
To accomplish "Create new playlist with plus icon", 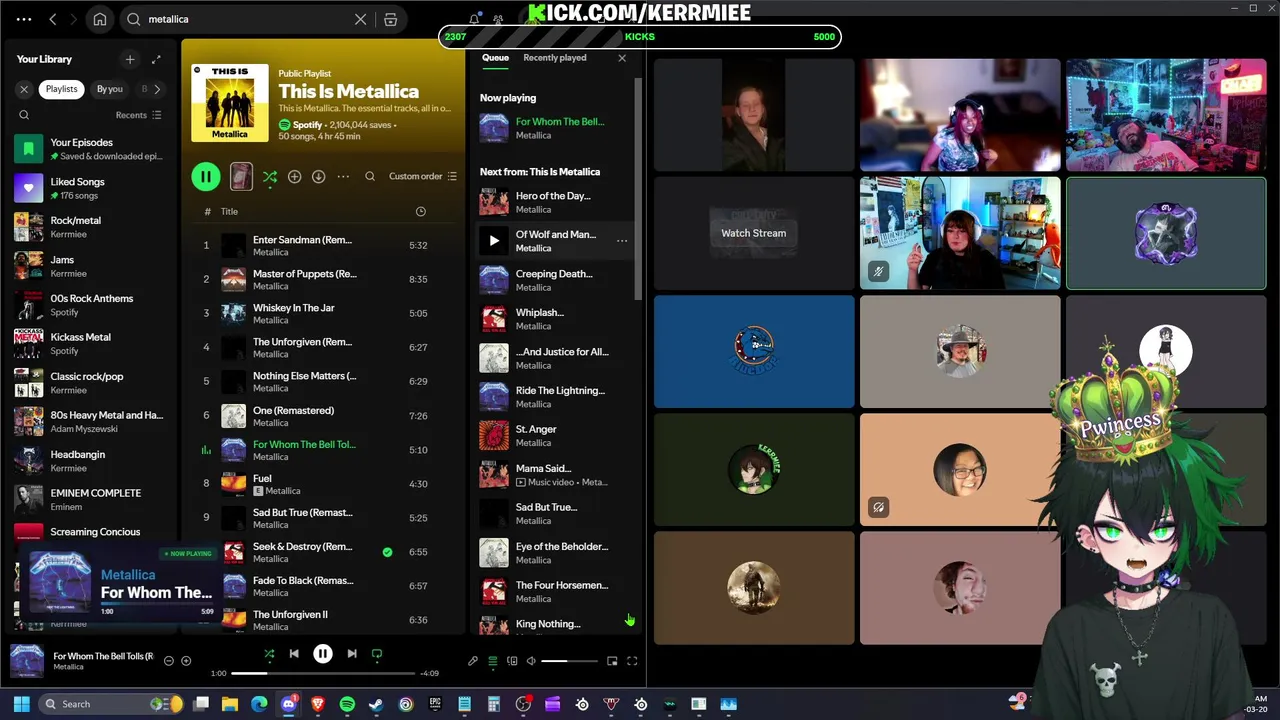I will 130,59.
